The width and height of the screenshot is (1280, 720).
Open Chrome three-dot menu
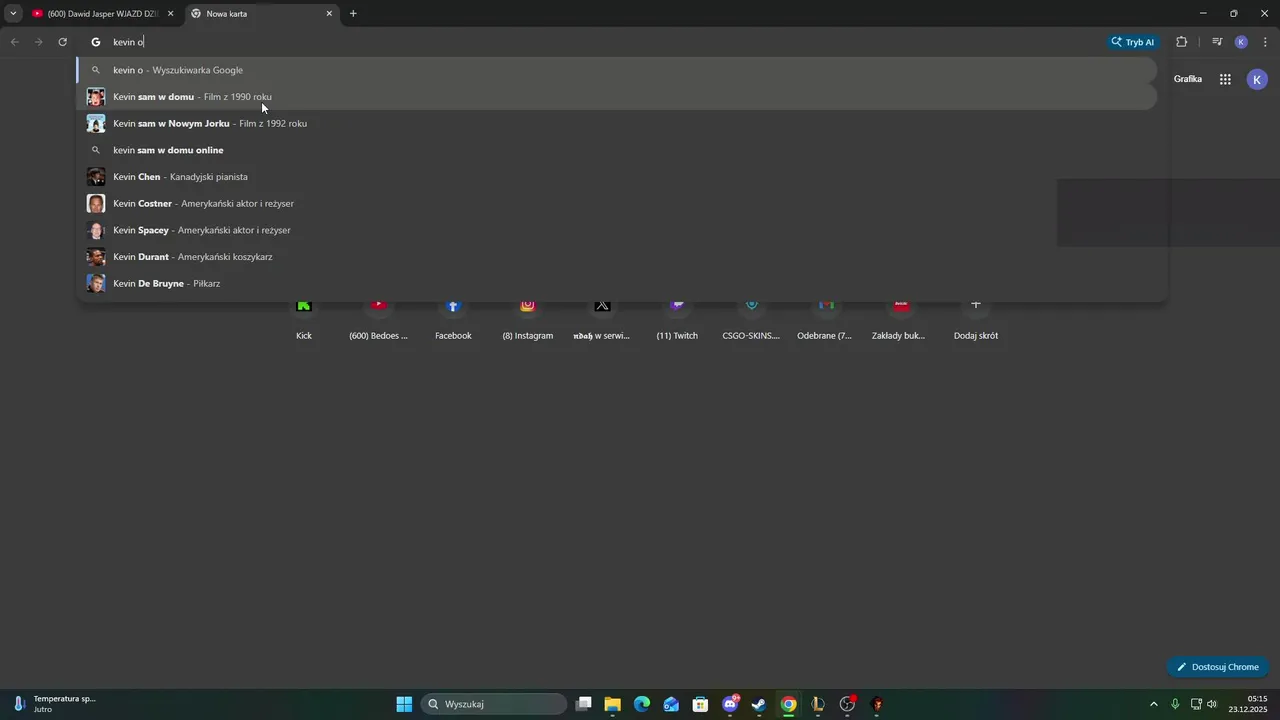[1266, 42]
